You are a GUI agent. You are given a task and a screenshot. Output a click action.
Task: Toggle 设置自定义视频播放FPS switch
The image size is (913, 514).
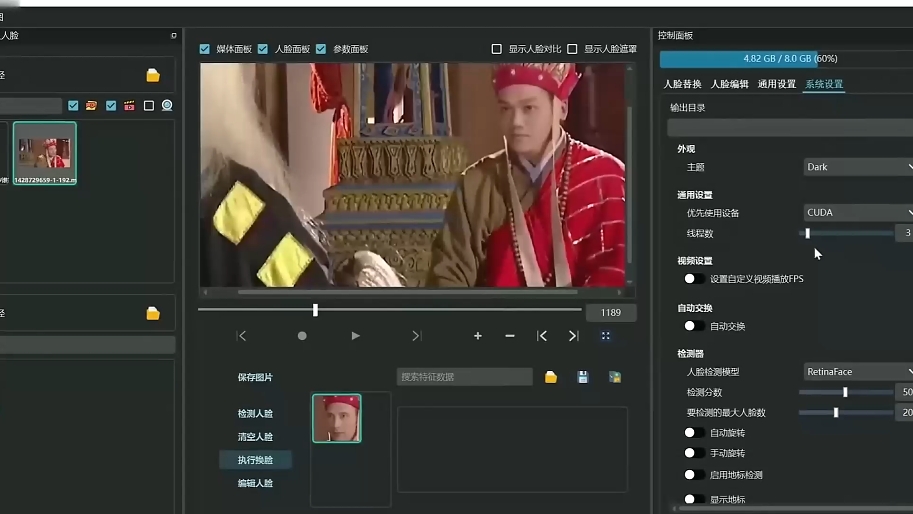coord(693,279)
